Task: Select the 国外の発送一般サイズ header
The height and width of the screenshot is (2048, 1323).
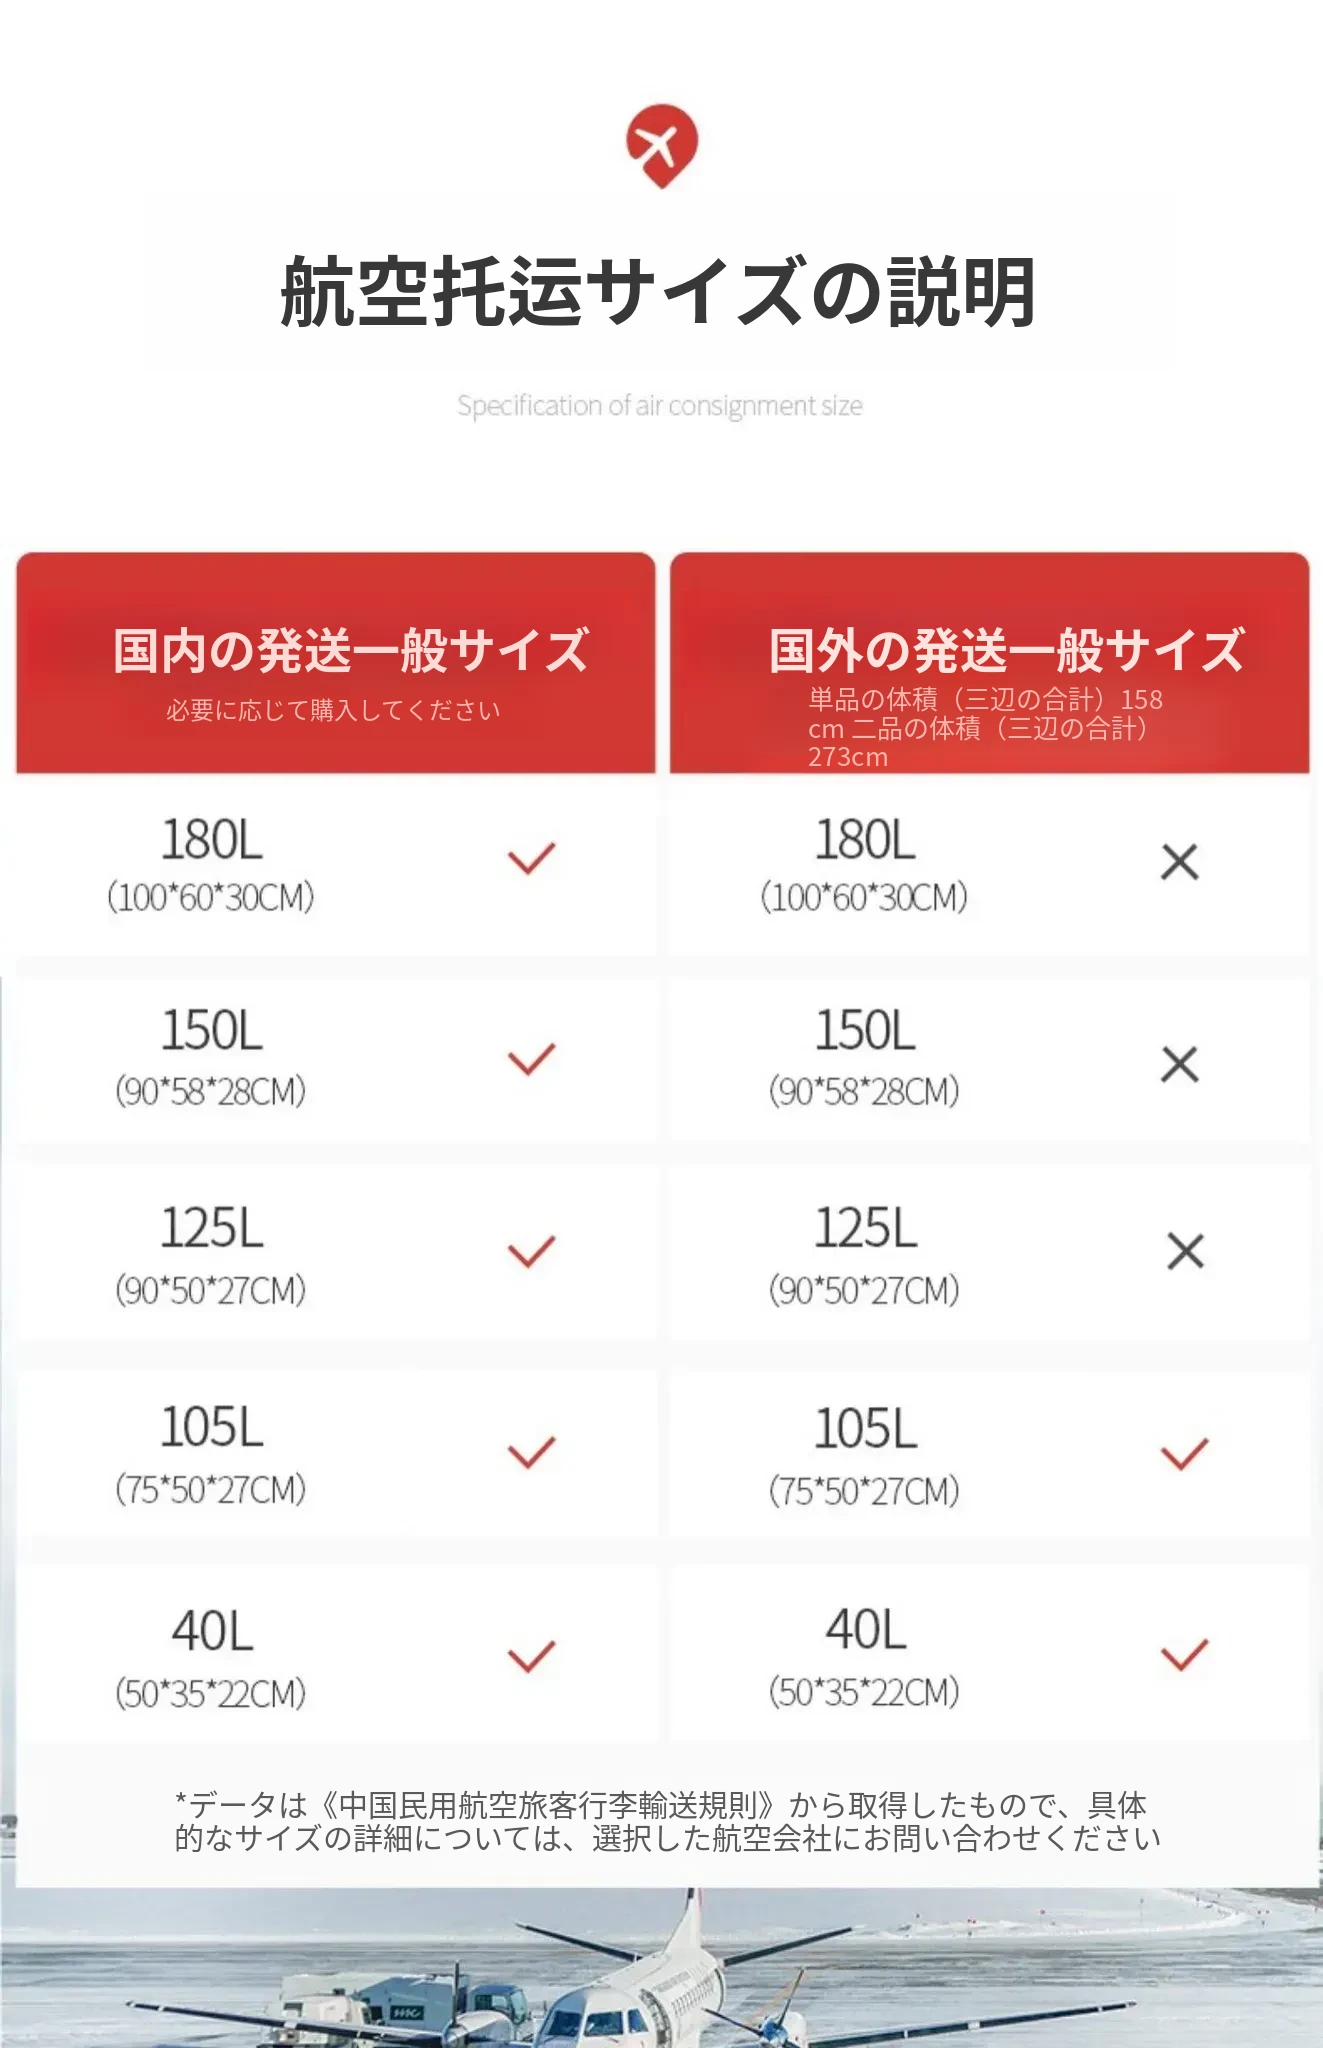Action: [1006, 651]
